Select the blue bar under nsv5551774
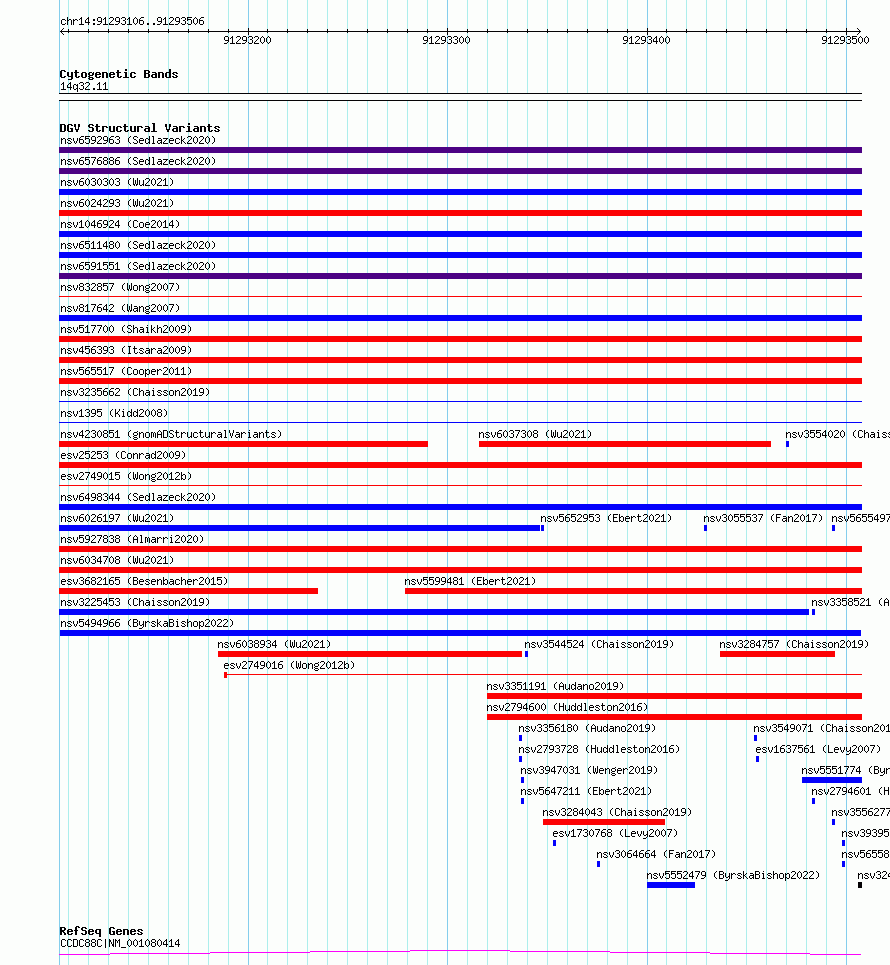 [832, 780]
